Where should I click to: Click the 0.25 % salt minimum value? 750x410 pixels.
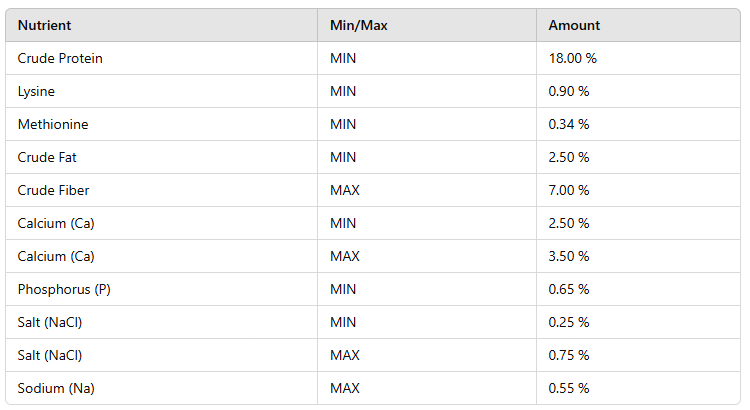point(569,322)
